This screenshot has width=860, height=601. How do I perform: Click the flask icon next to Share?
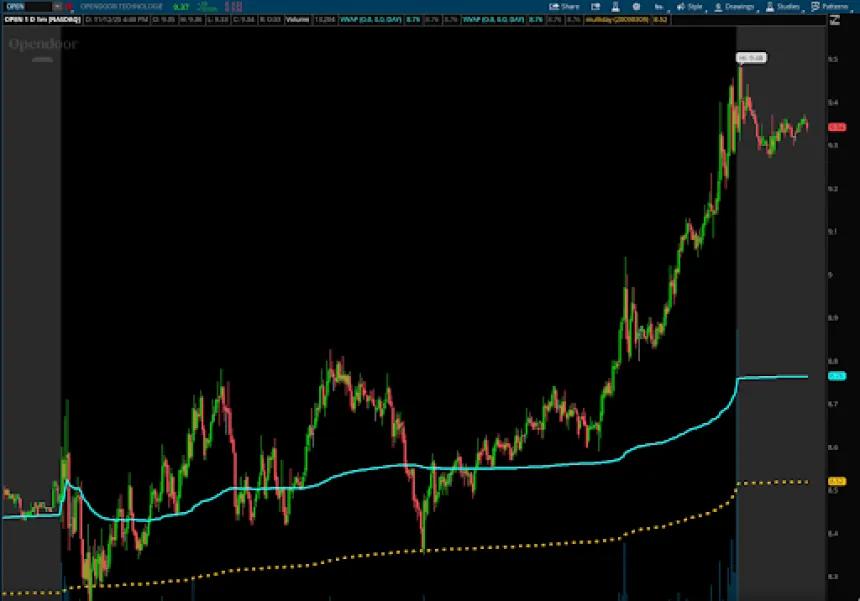coord(615,7)
